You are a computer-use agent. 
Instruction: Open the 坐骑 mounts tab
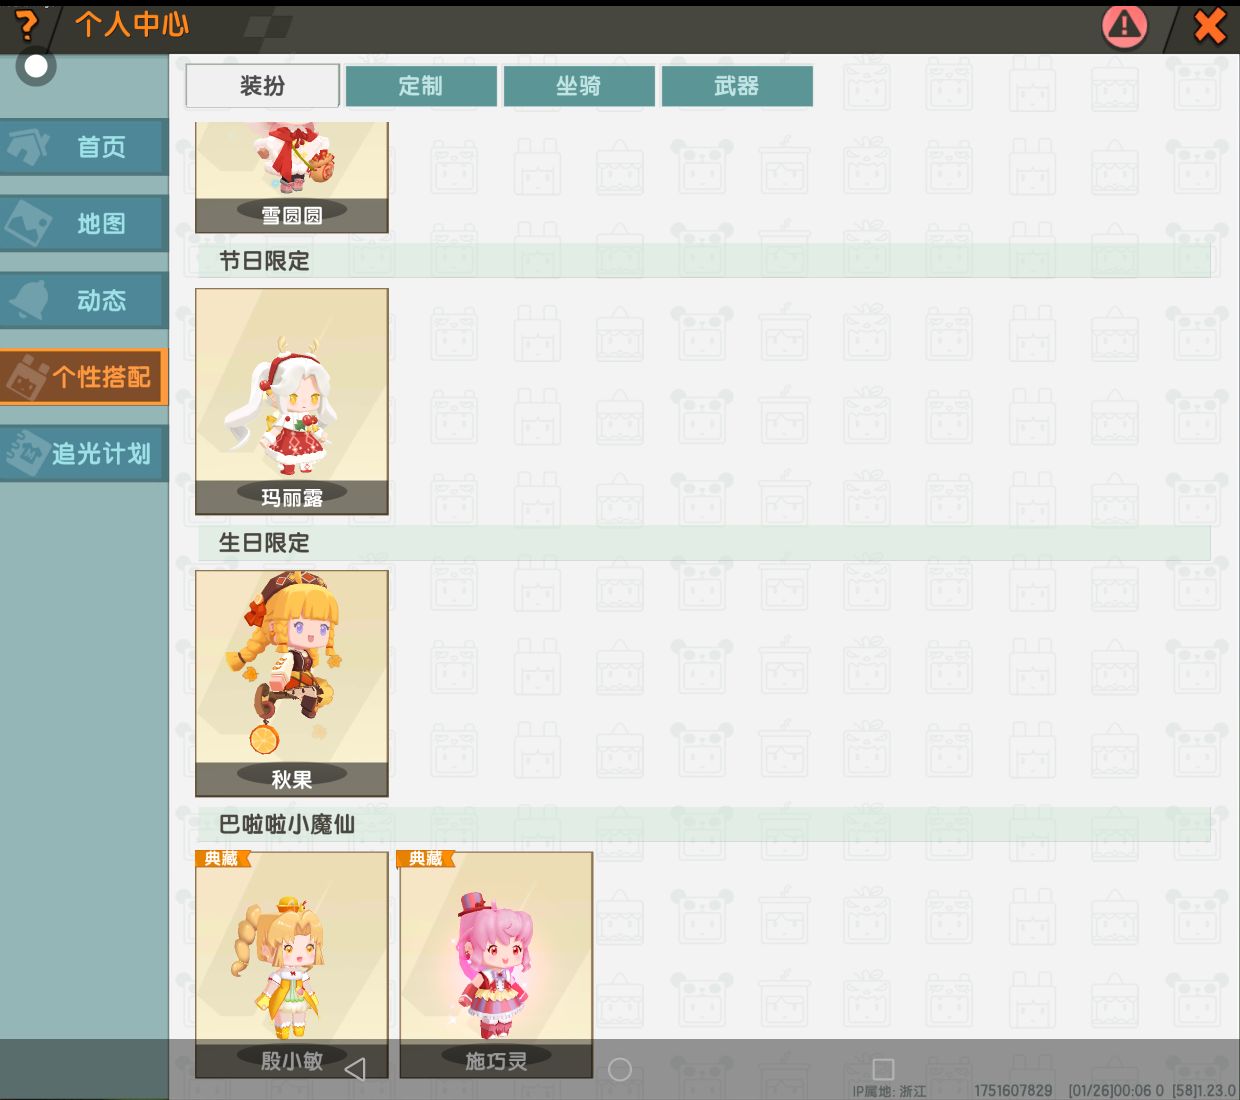coord(579,86)
